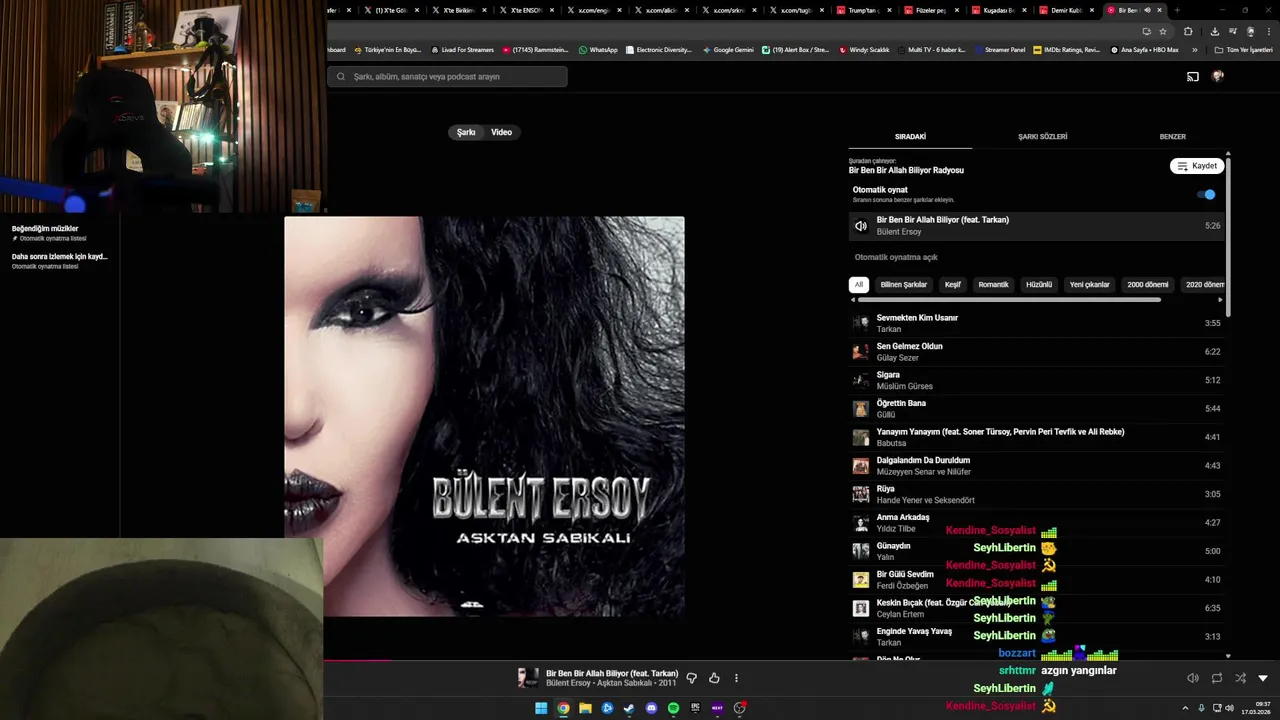Play Sigara by Müslüm Gürses
This screenshot has width=1280, height=720.
tap(1037, 380)
